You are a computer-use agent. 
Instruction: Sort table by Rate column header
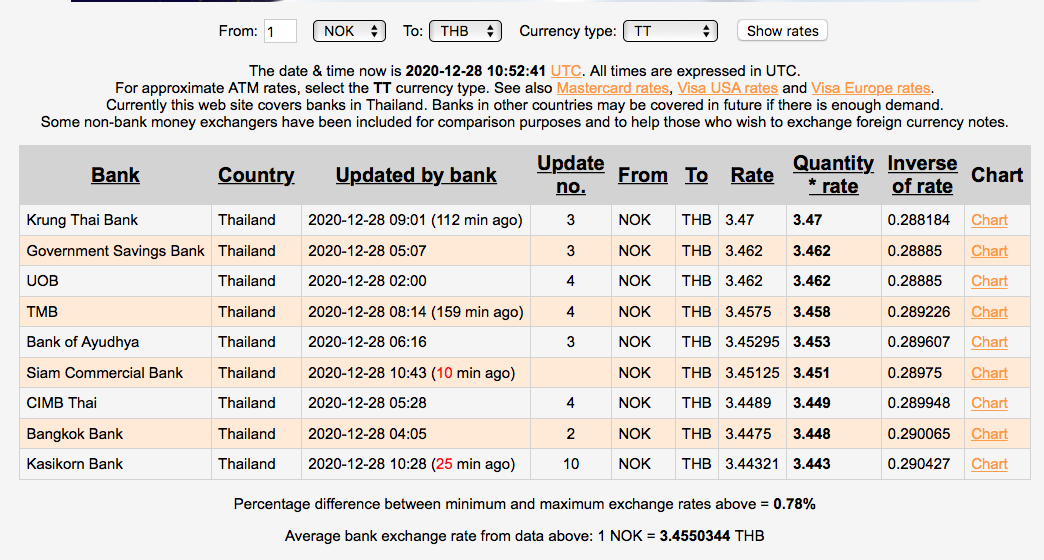coord(752,175)
